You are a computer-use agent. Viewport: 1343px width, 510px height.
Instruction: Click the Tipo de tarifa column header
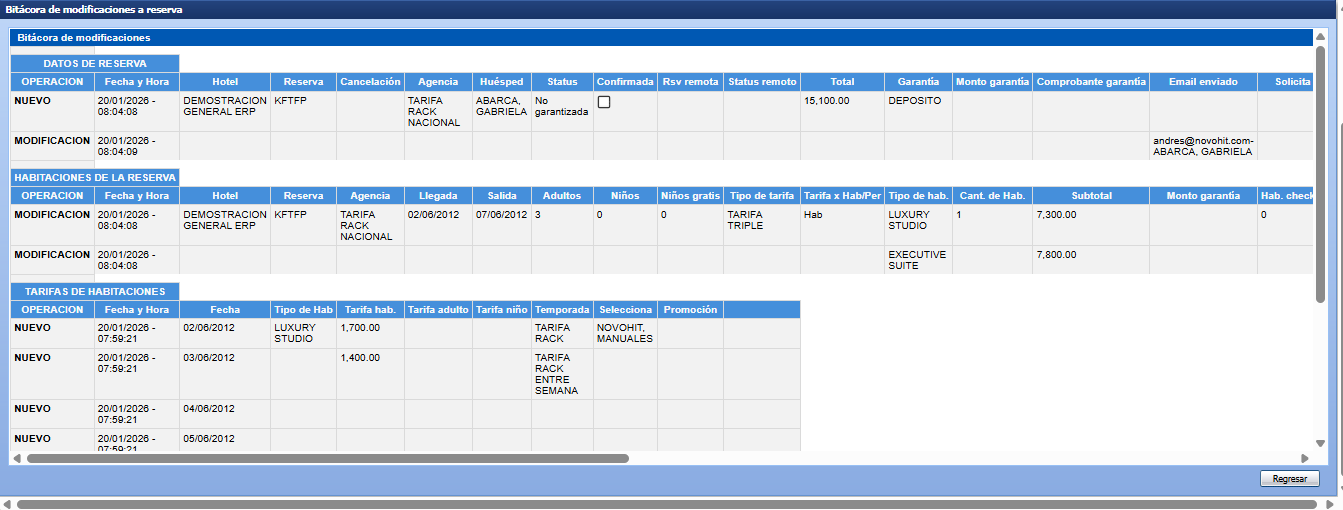tap(761, 196)
